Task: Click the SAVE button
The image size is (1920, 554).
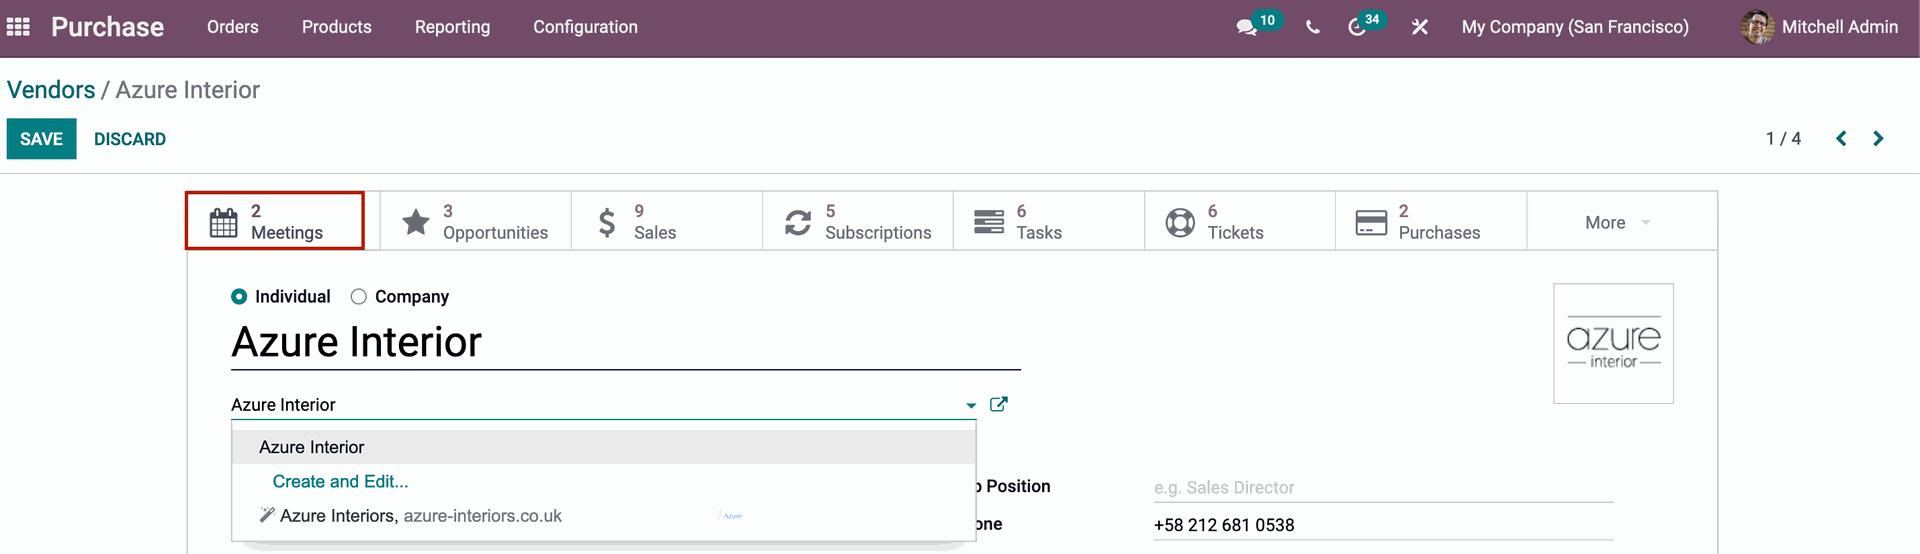Action: [42, 139]
